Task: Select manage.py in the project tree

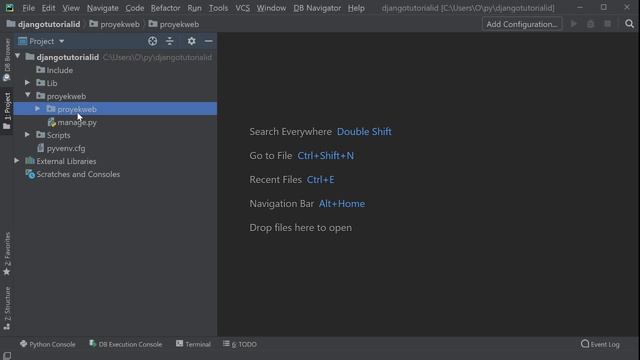Action: coord(116,122)
